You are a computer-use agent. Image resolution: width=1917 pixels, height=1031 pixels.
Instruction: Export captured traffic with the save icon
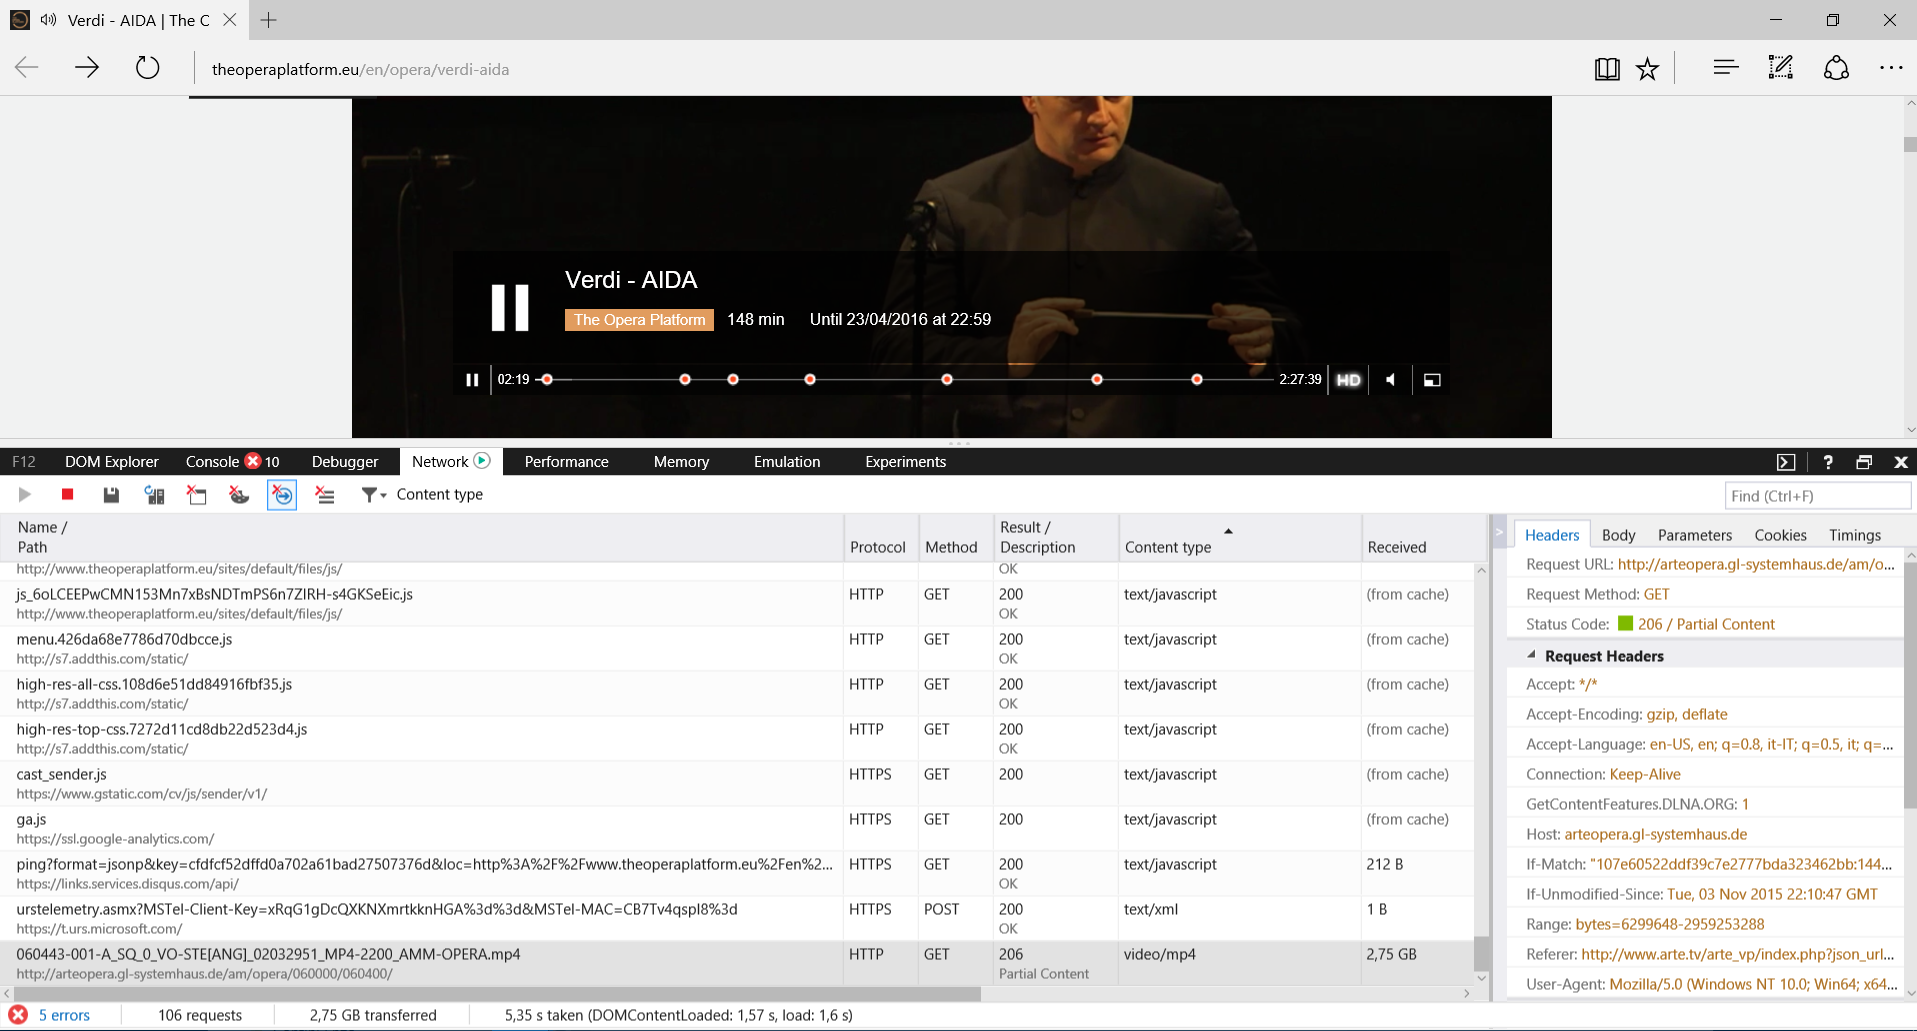111,495
